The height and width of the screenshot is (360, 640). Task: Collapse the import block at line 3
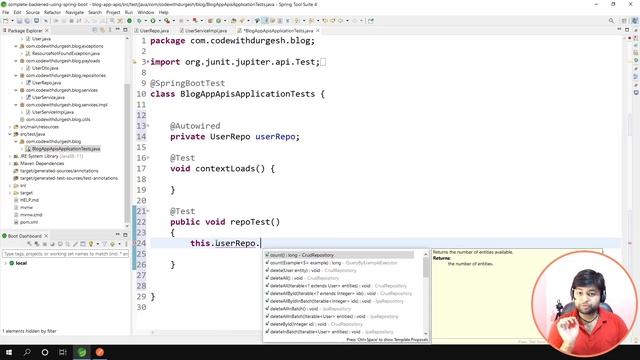pos(148,62)
